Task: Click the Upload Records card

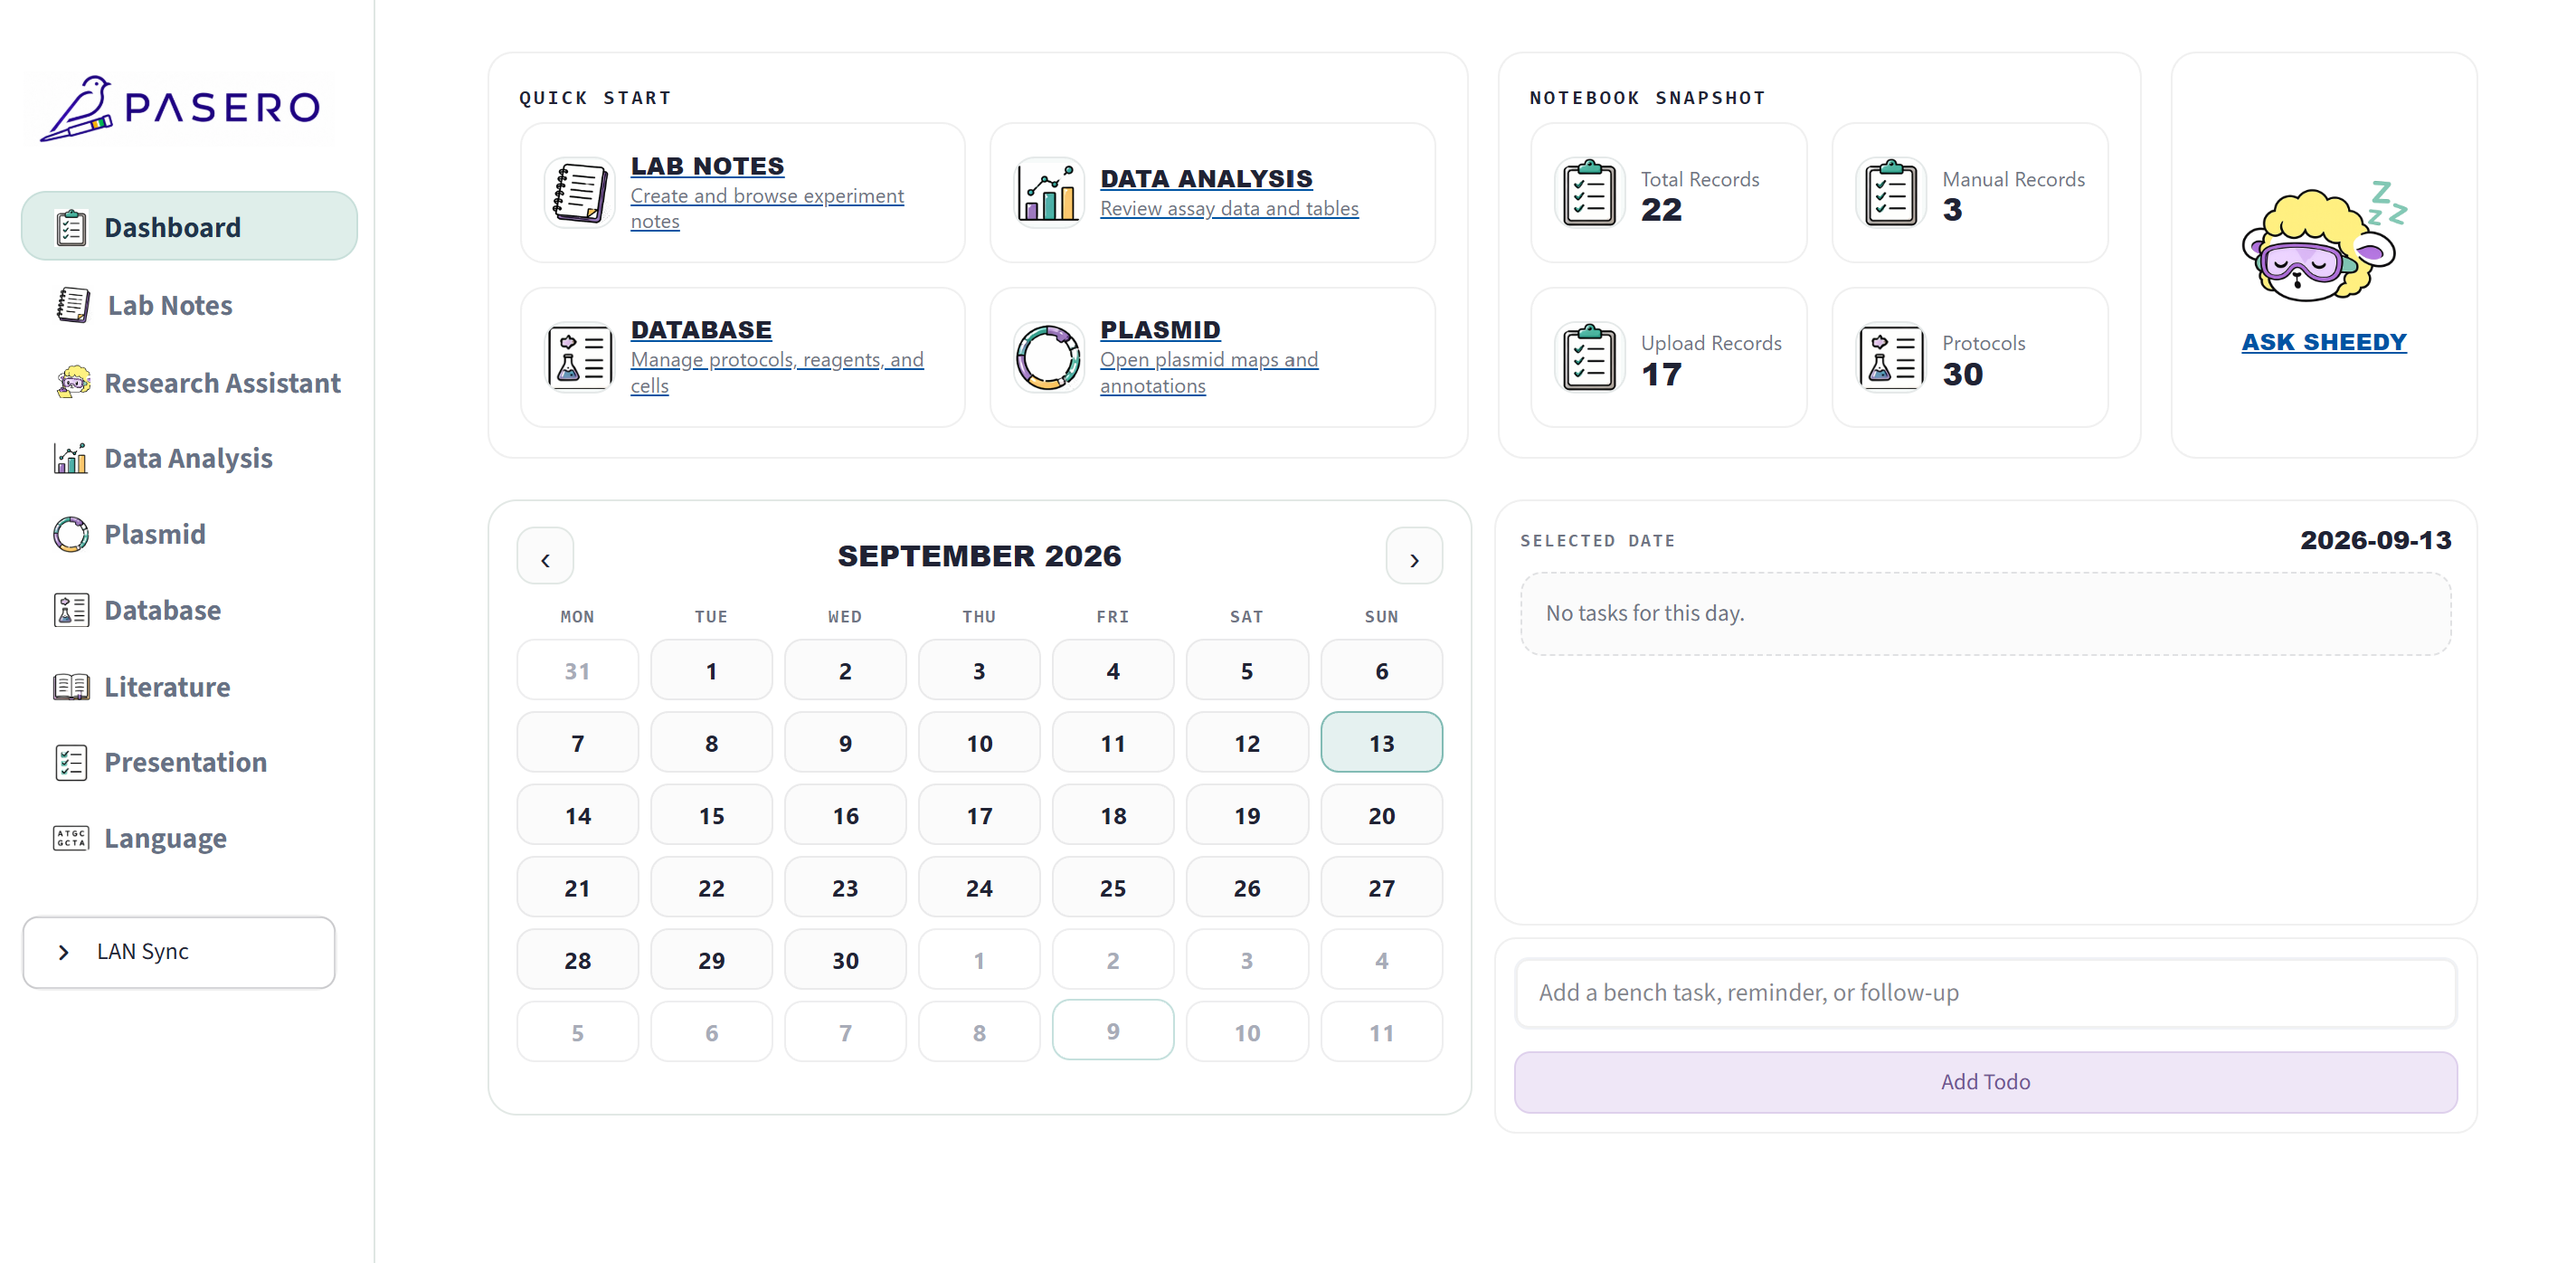Action: pyautogui.click(x=1668, y=358)
